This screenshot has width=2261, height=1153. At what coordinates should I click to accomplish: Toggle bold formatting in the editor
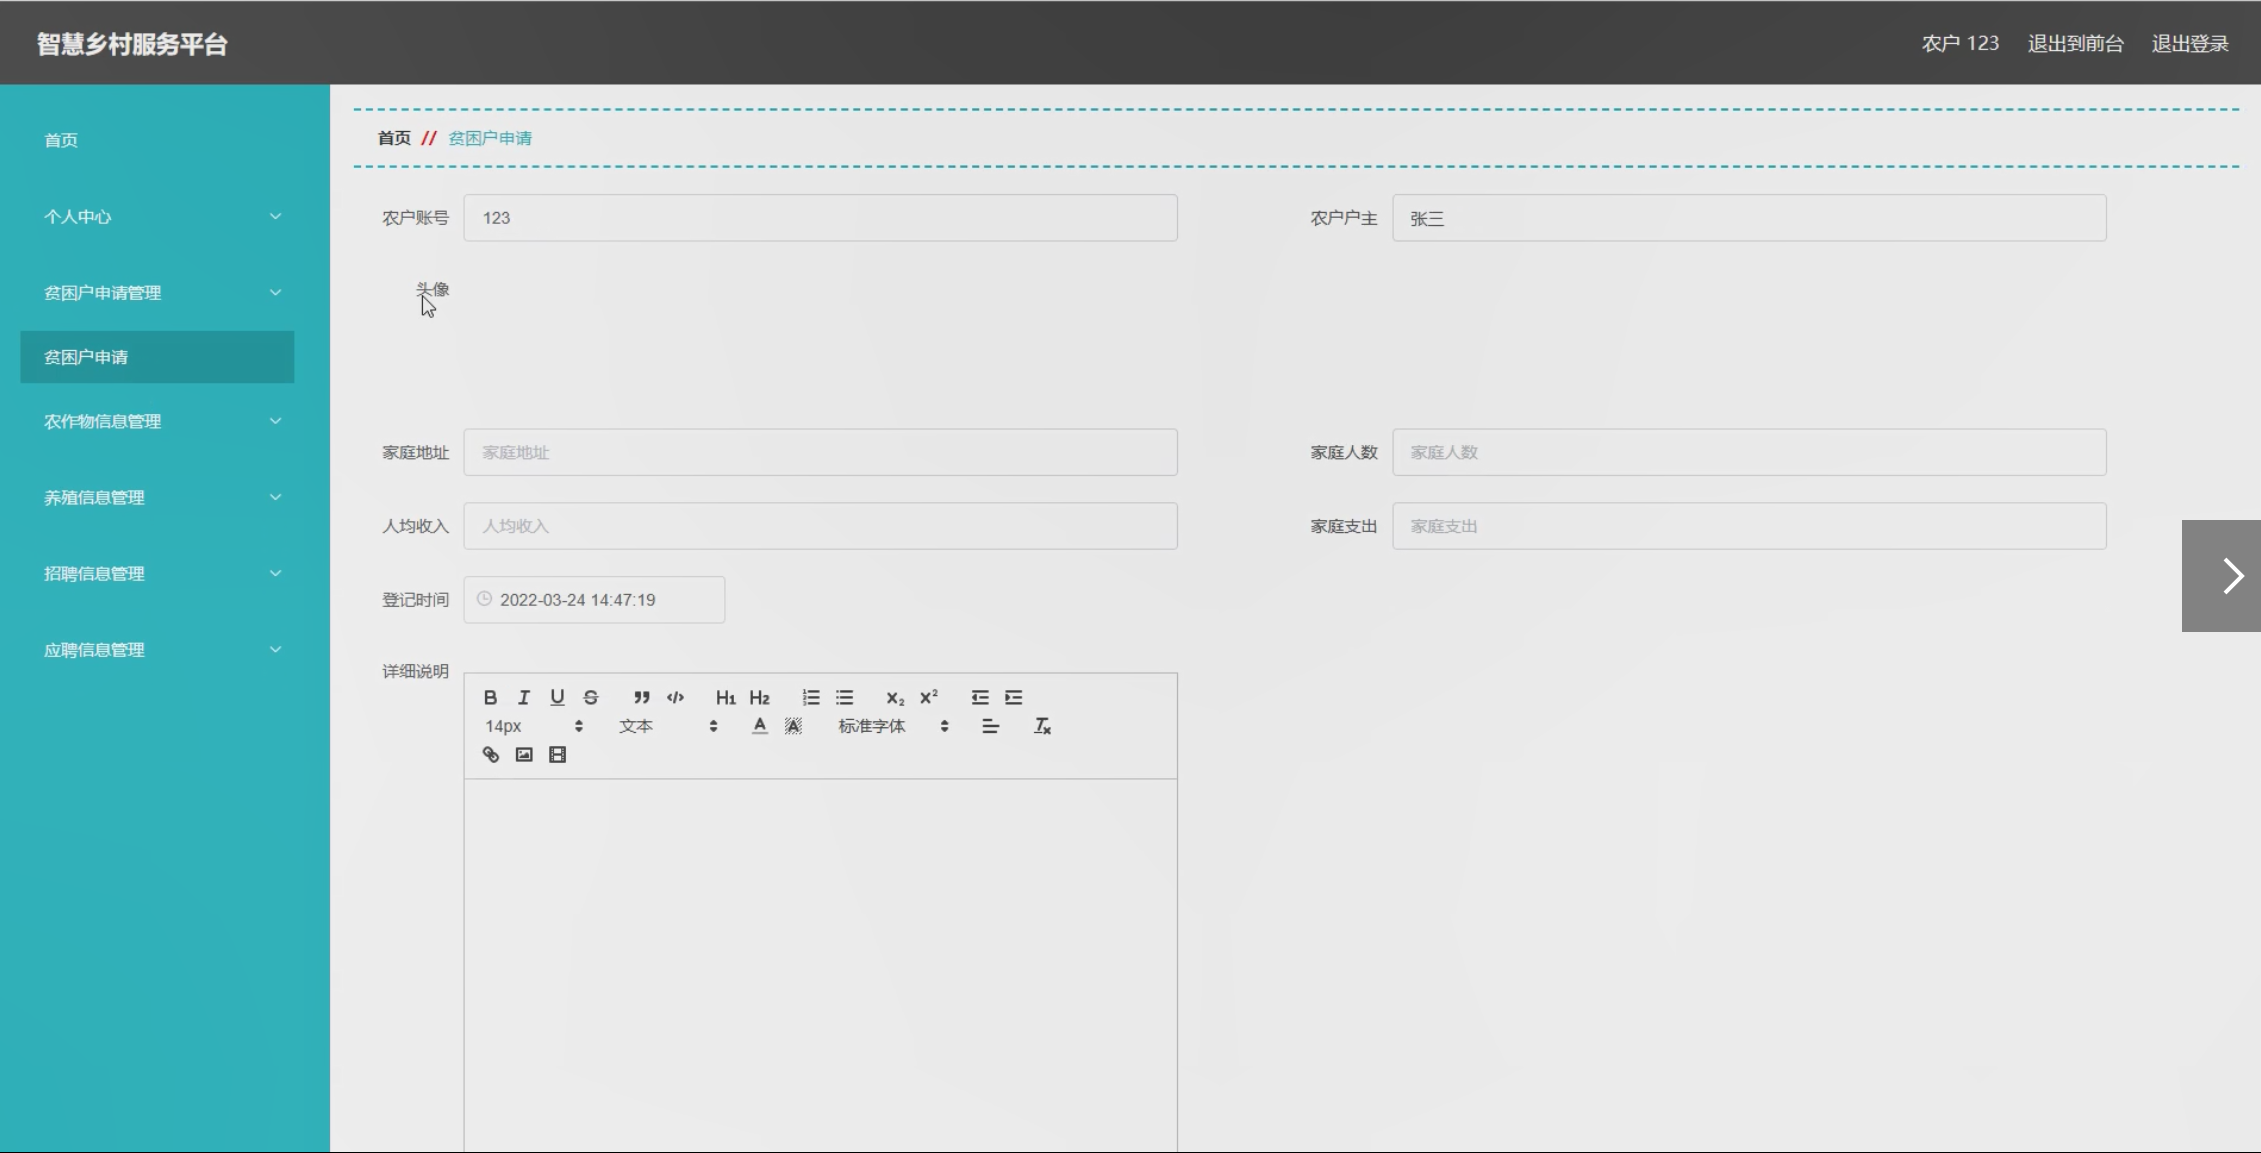pos(490,698)
